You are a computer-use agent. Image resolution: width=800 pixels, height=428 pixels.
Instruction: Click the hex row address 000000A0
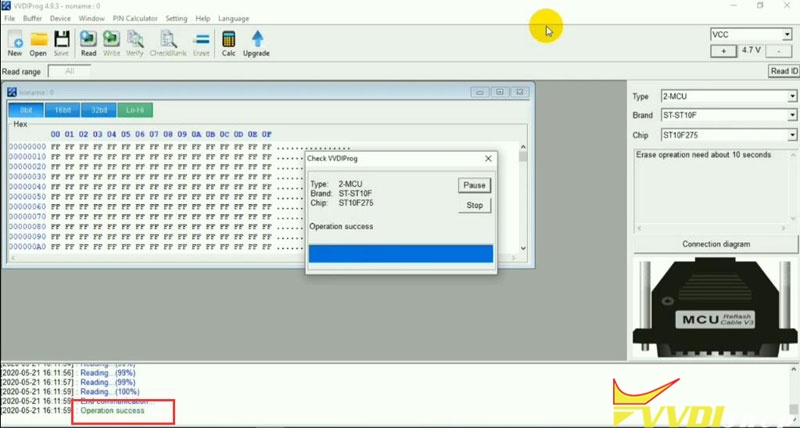click(x=28, y=247)
